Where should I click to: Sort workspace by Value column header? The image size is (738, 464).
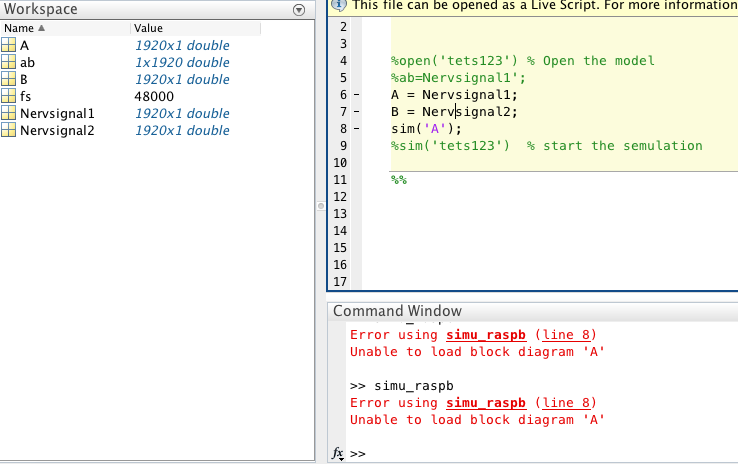[148, 29]
